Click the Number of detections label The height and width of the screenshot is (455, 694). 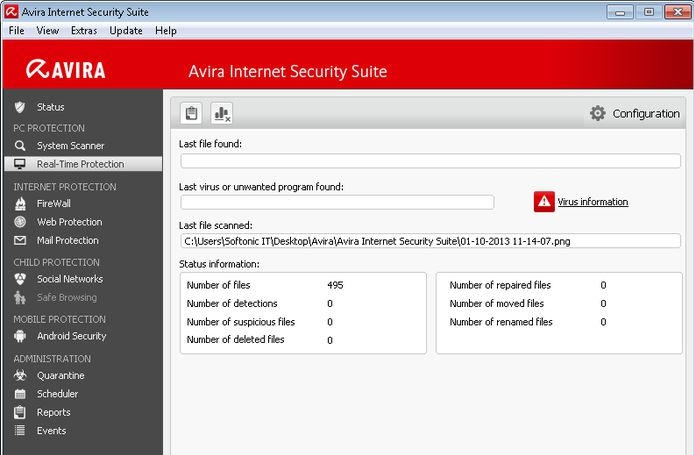click(x=232, y=303)
